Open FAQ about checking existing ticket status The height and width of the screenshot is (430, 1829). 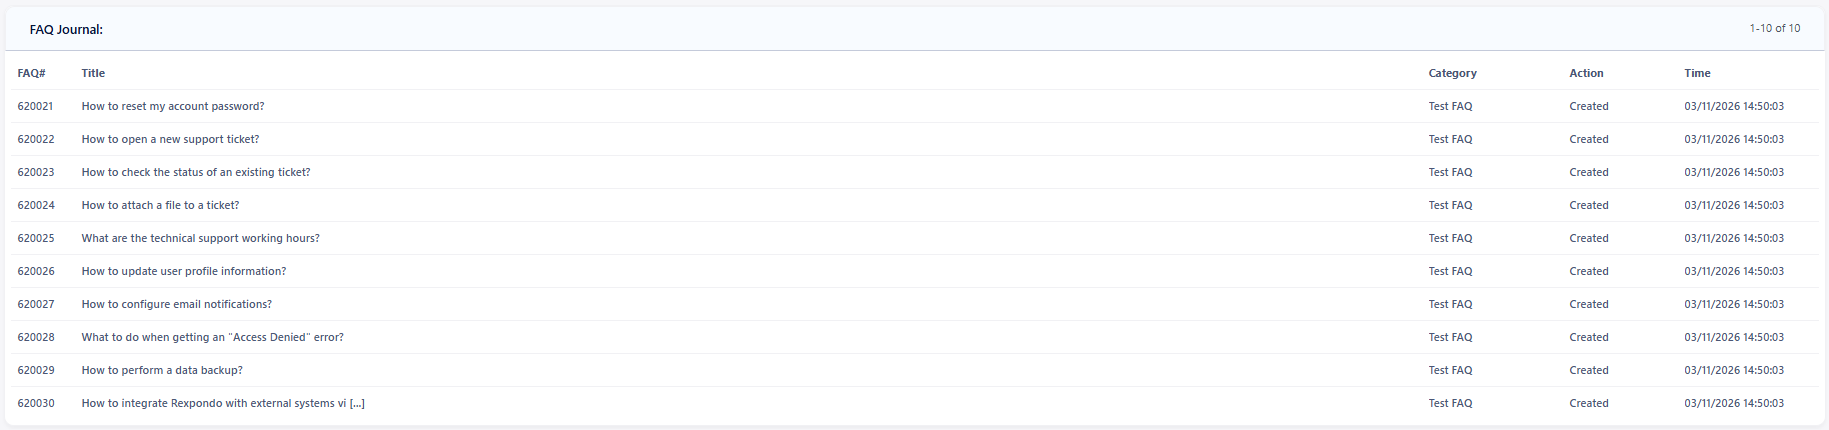196,172
